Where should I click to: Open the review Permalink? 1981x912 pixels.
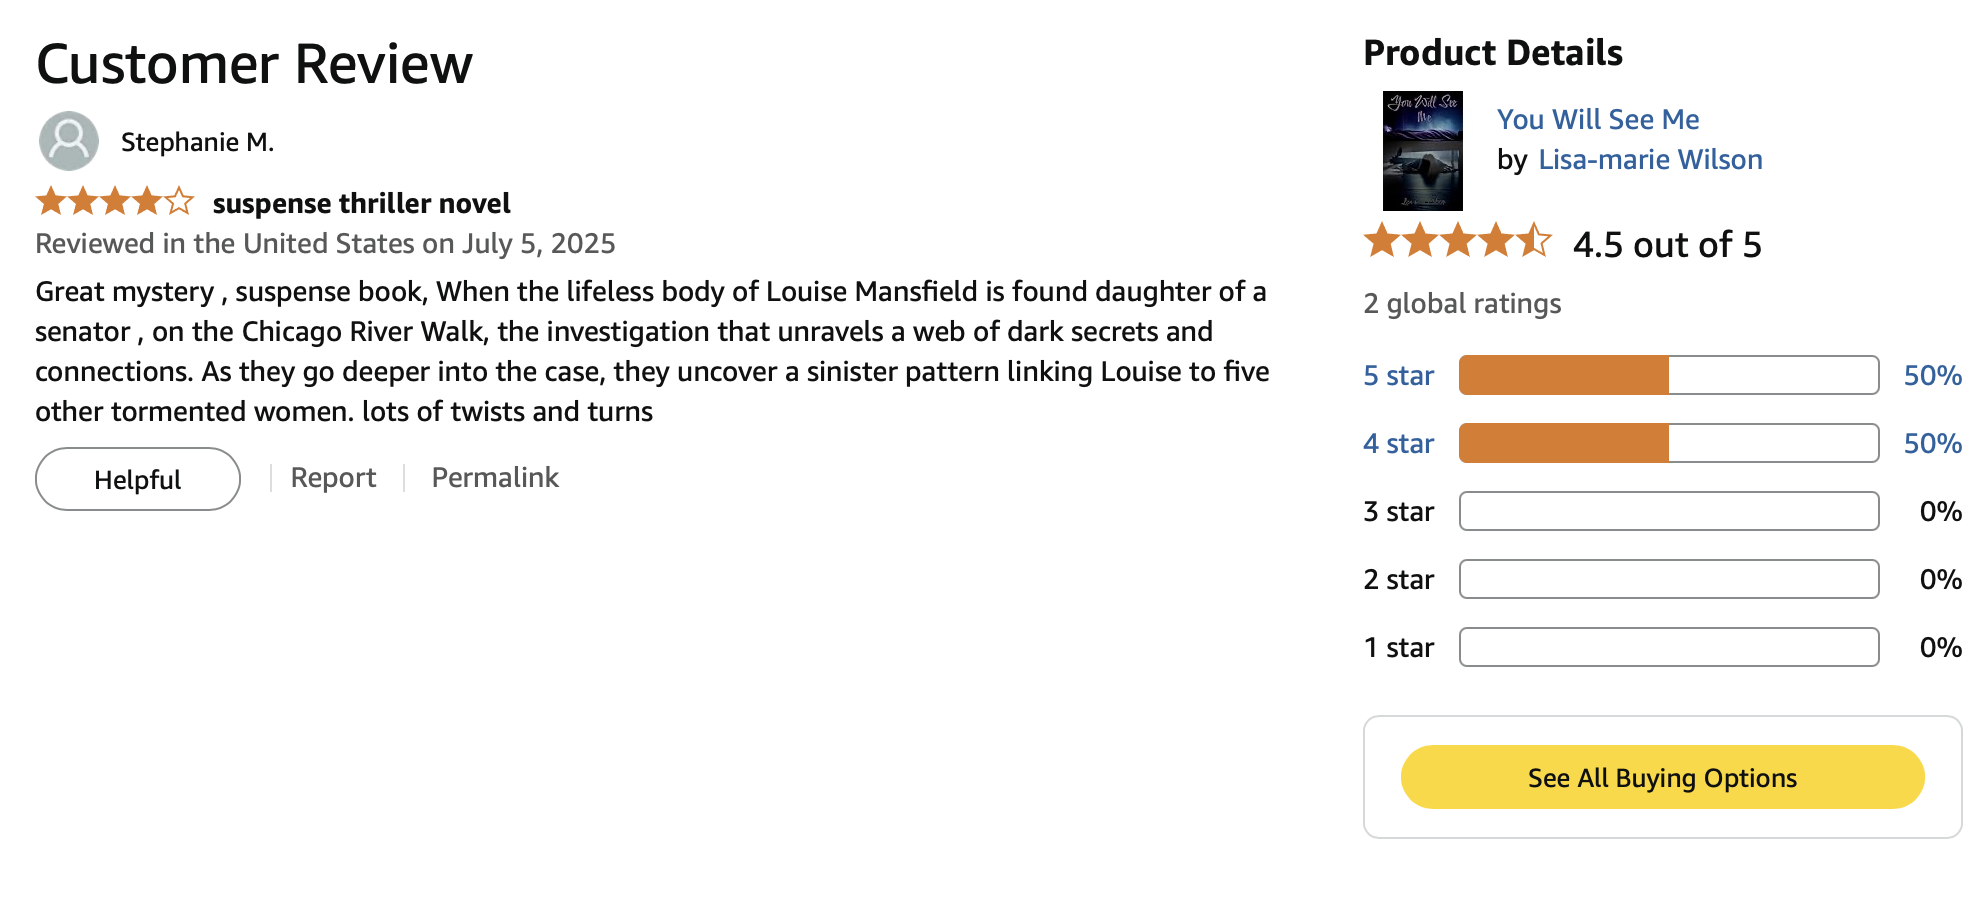(495, 478)
